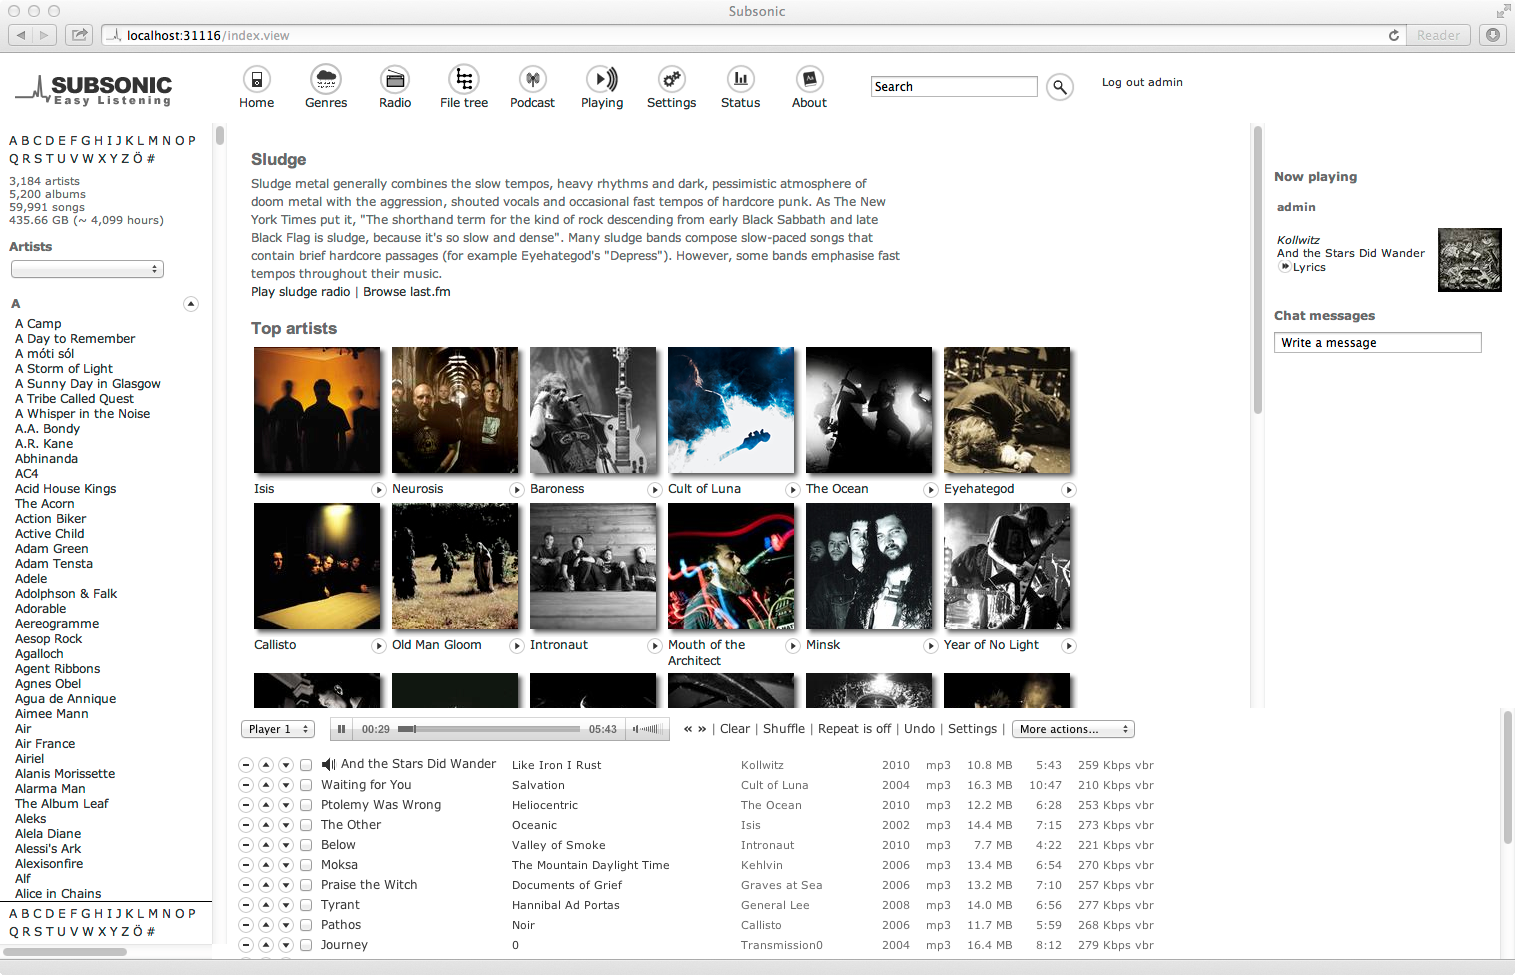Open the Genres cloud icon
1515x975 pixels.
click(326, 79)
